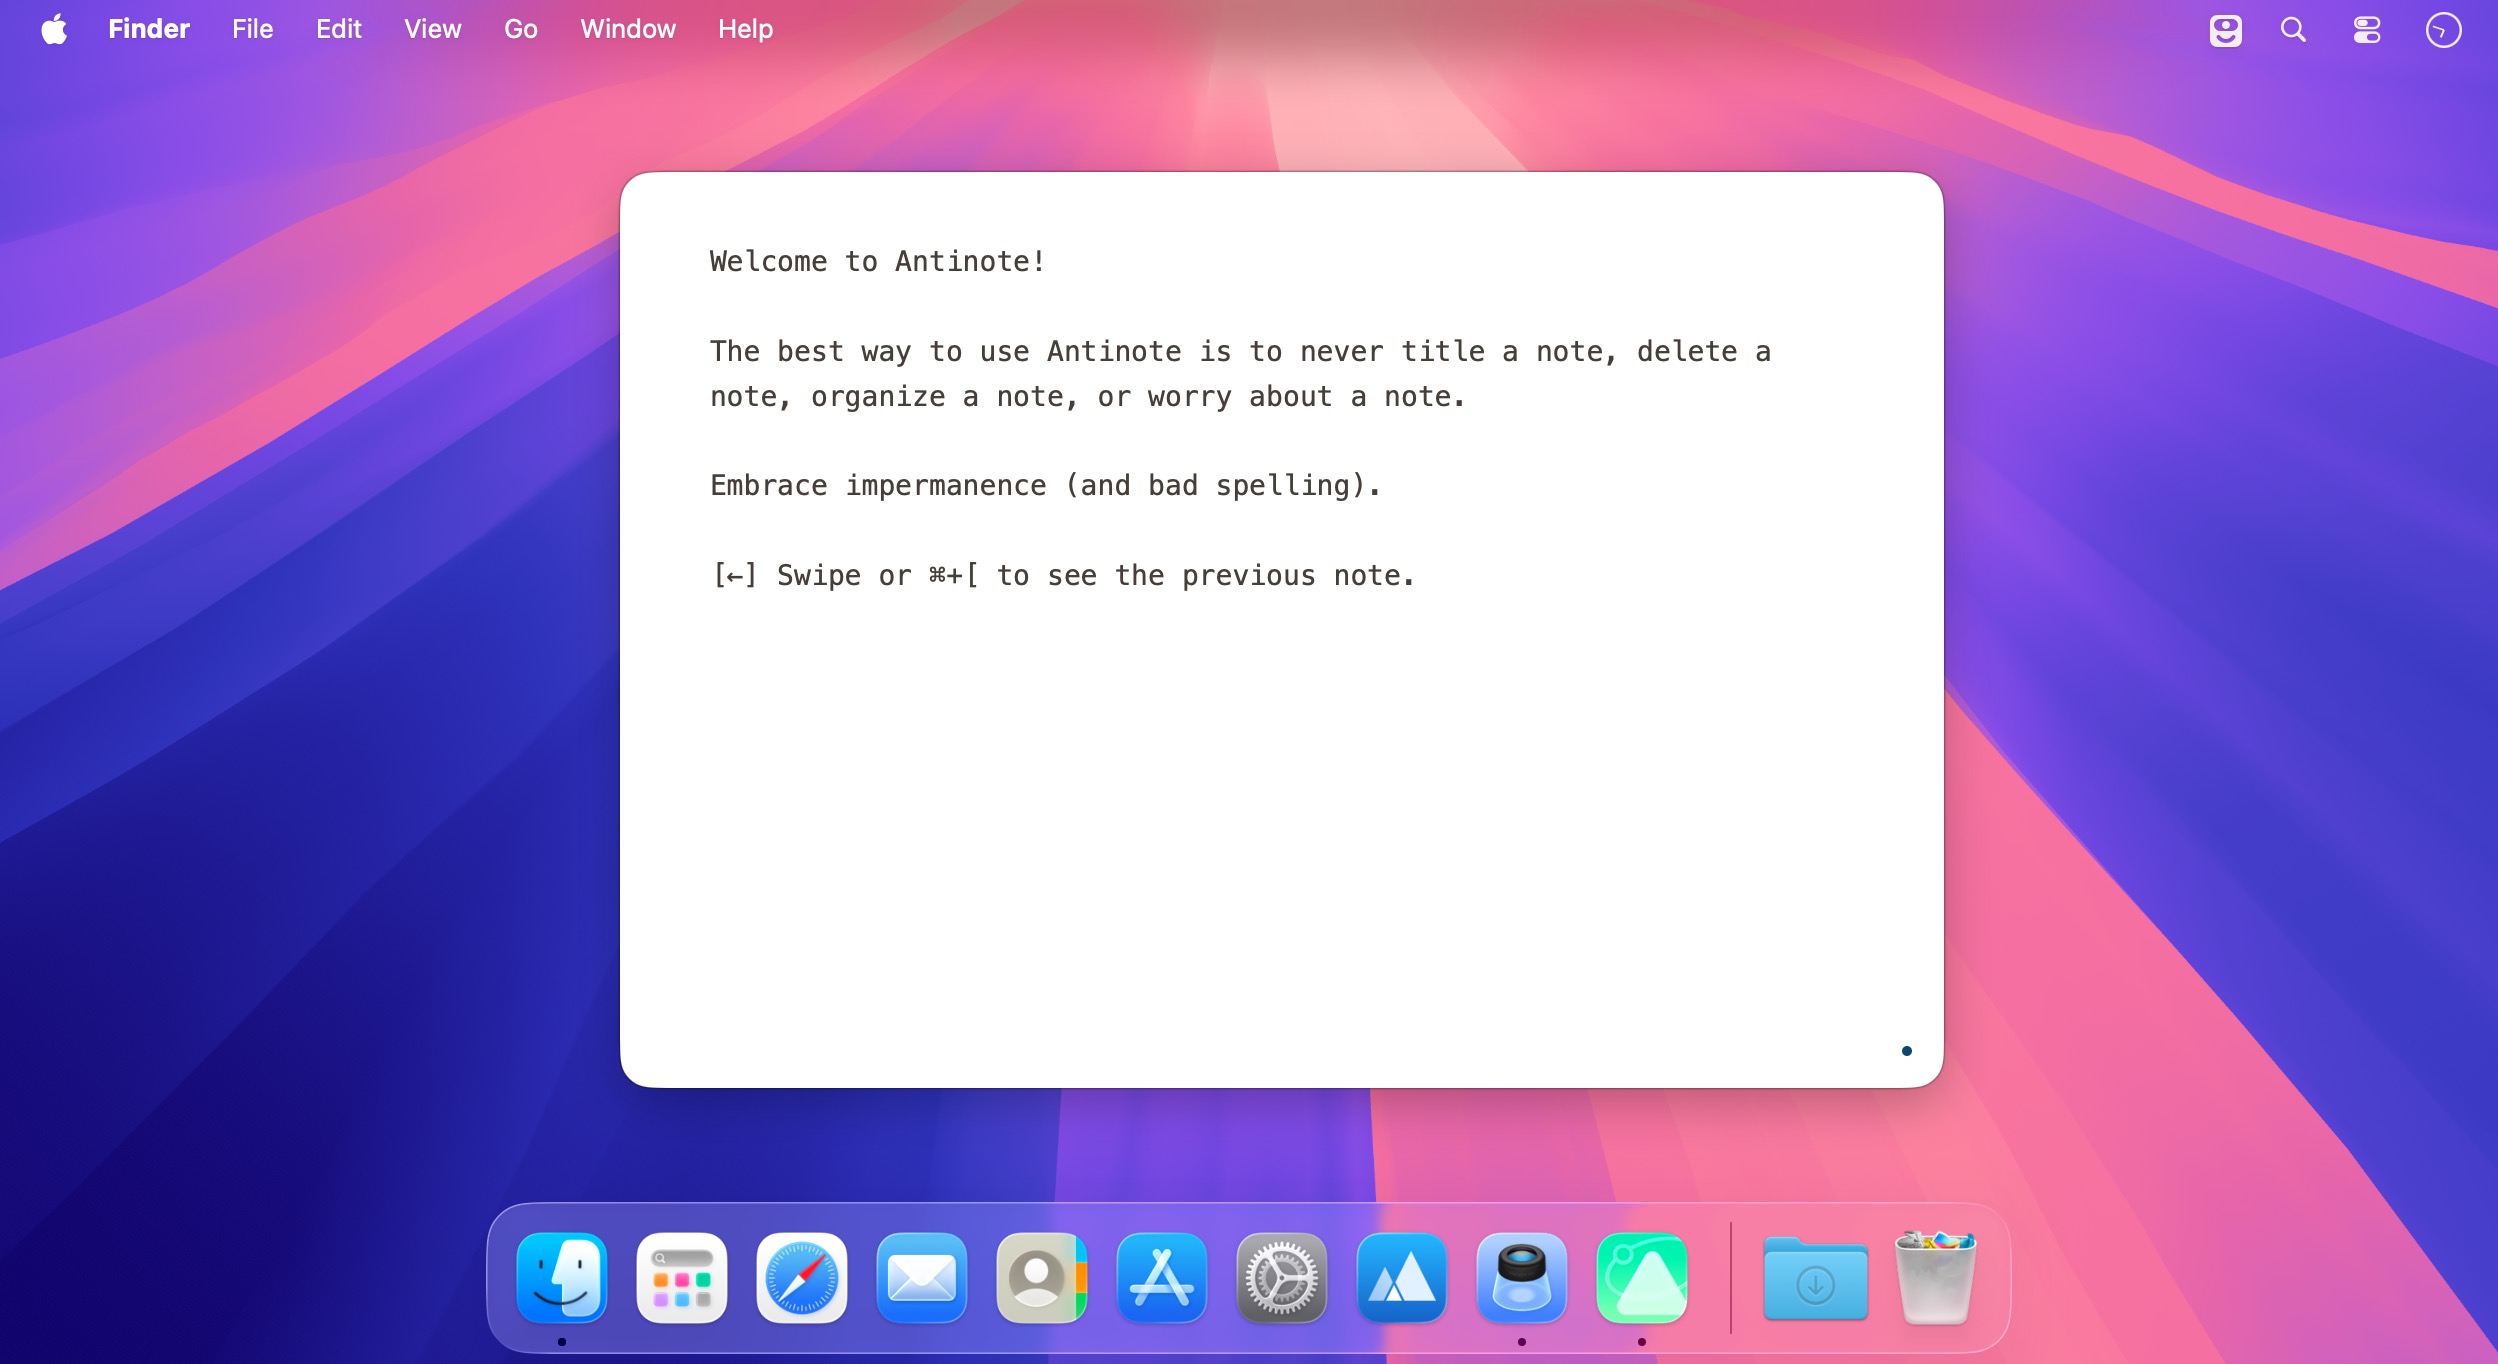
Task: Open System Settings gear icon
Action: pyautogui.click(x=1282, y=1278)
